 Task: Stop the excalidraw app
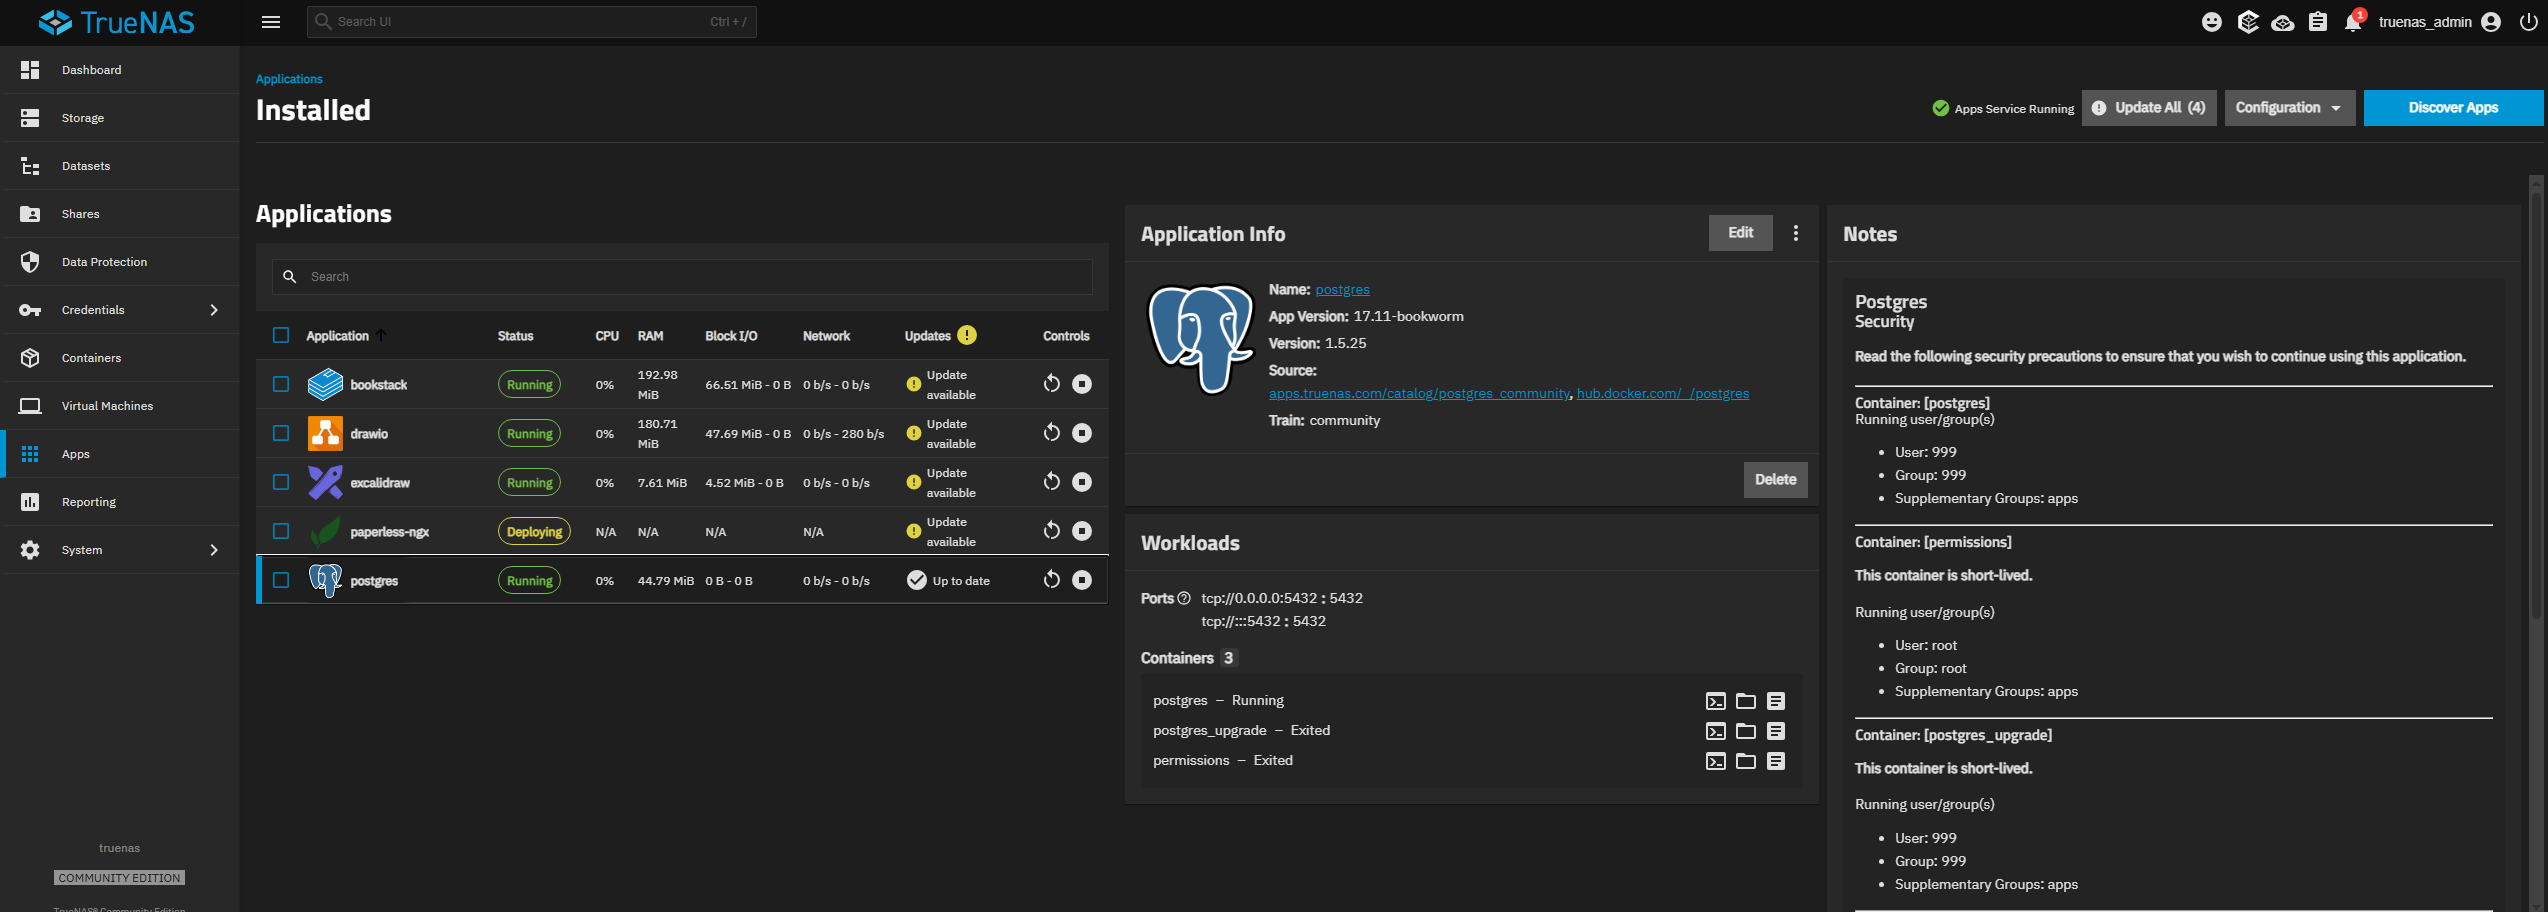pyautogui.click(x=1082, y=482)
